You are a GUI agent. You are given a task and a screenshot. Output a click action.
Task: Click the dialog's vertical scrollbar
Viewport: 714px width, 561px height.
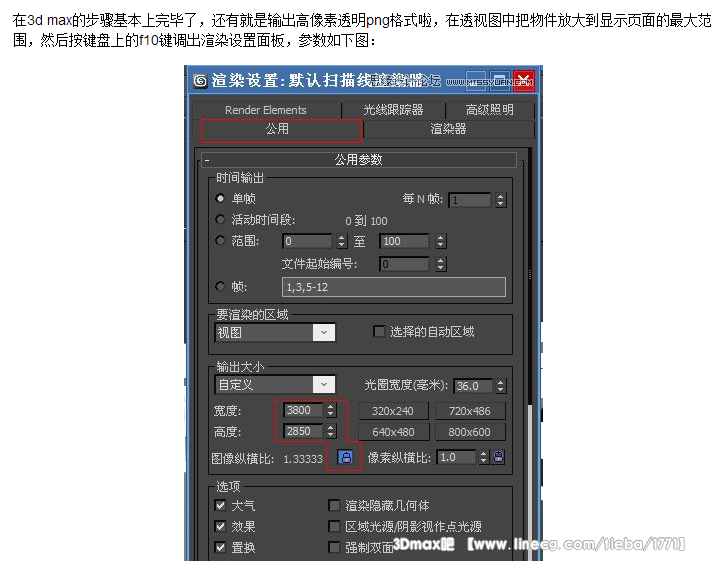pyautogui.click(x=530, y=354)
